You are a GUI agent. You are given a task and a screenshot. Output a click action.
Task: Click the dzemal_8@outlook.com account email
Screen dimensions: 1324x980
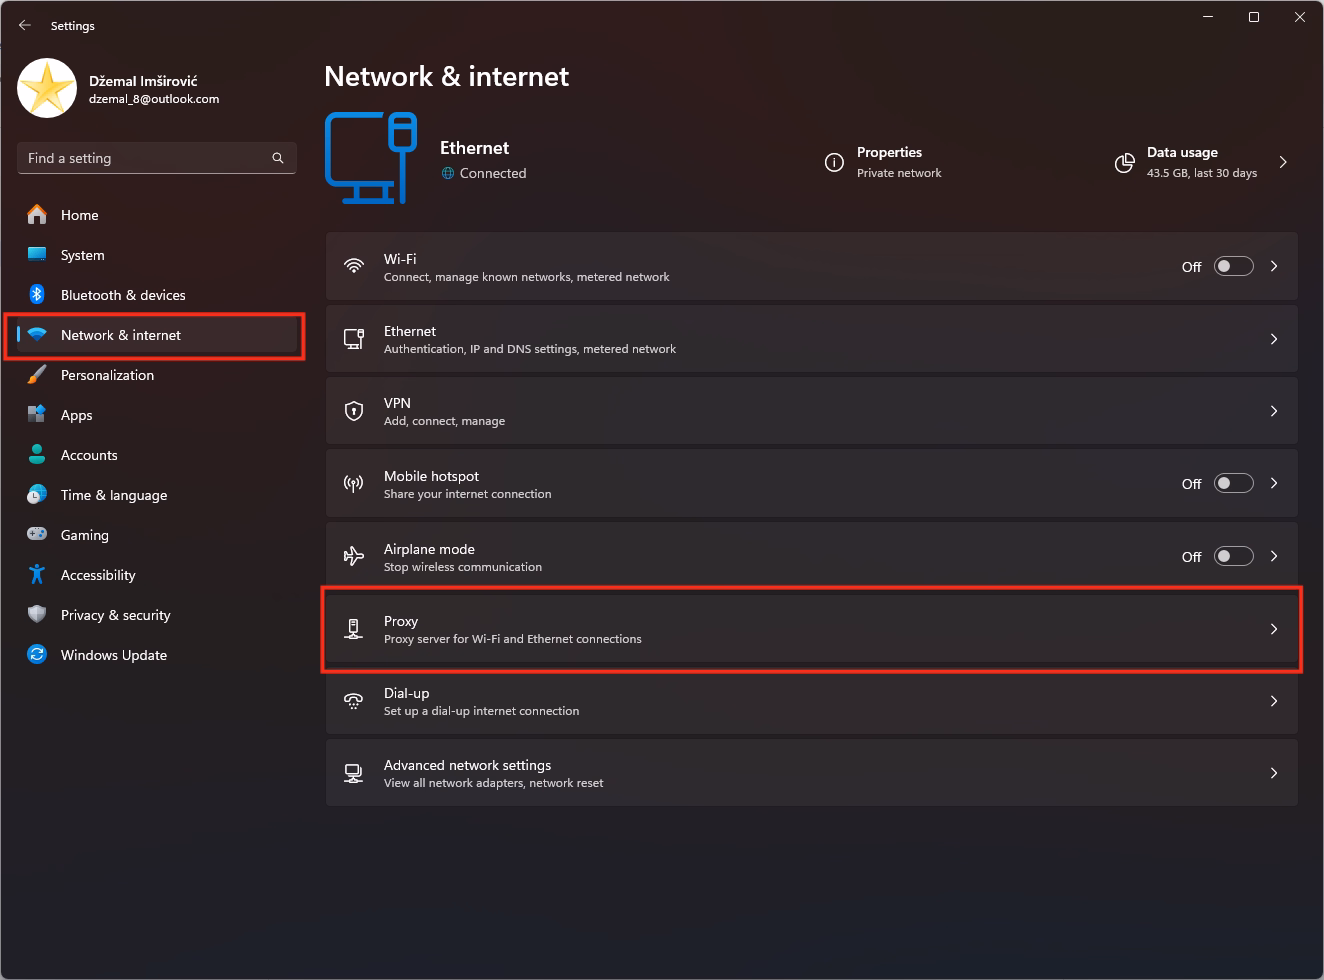[x=153, y=99]
